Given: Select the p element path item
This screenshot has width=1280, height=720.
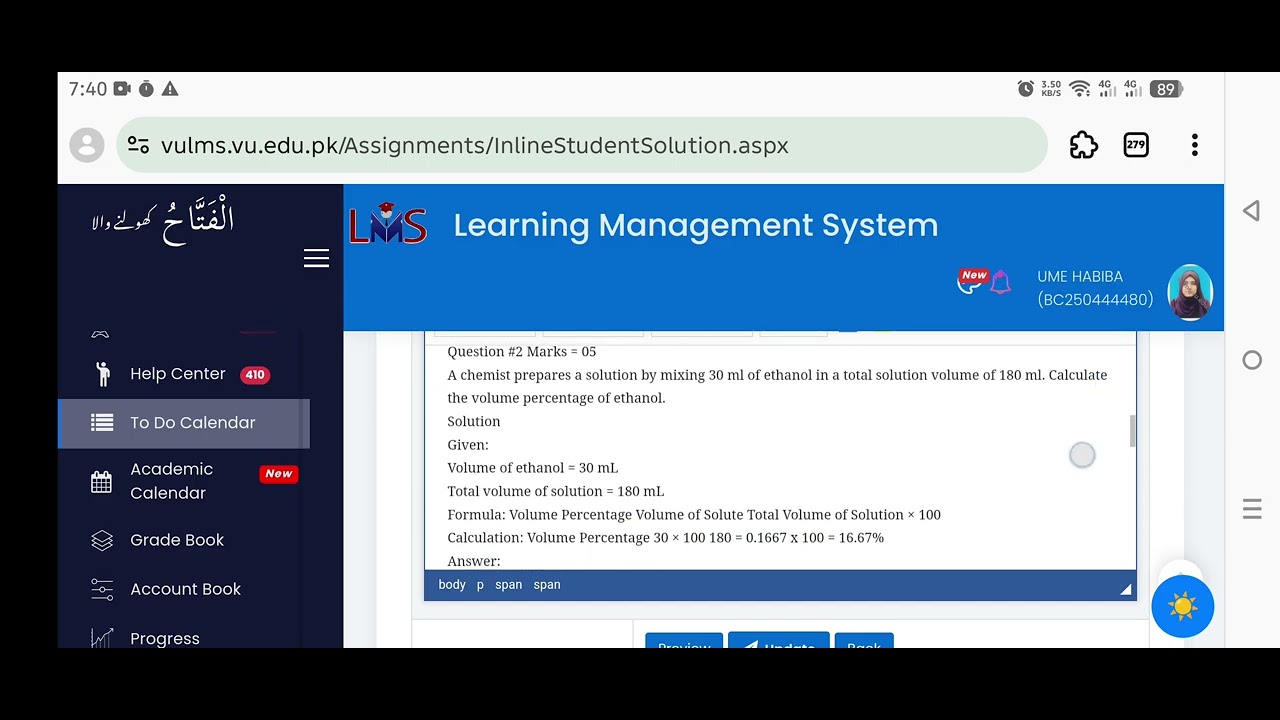Looking at the screenshot, I should click(480, 585).
